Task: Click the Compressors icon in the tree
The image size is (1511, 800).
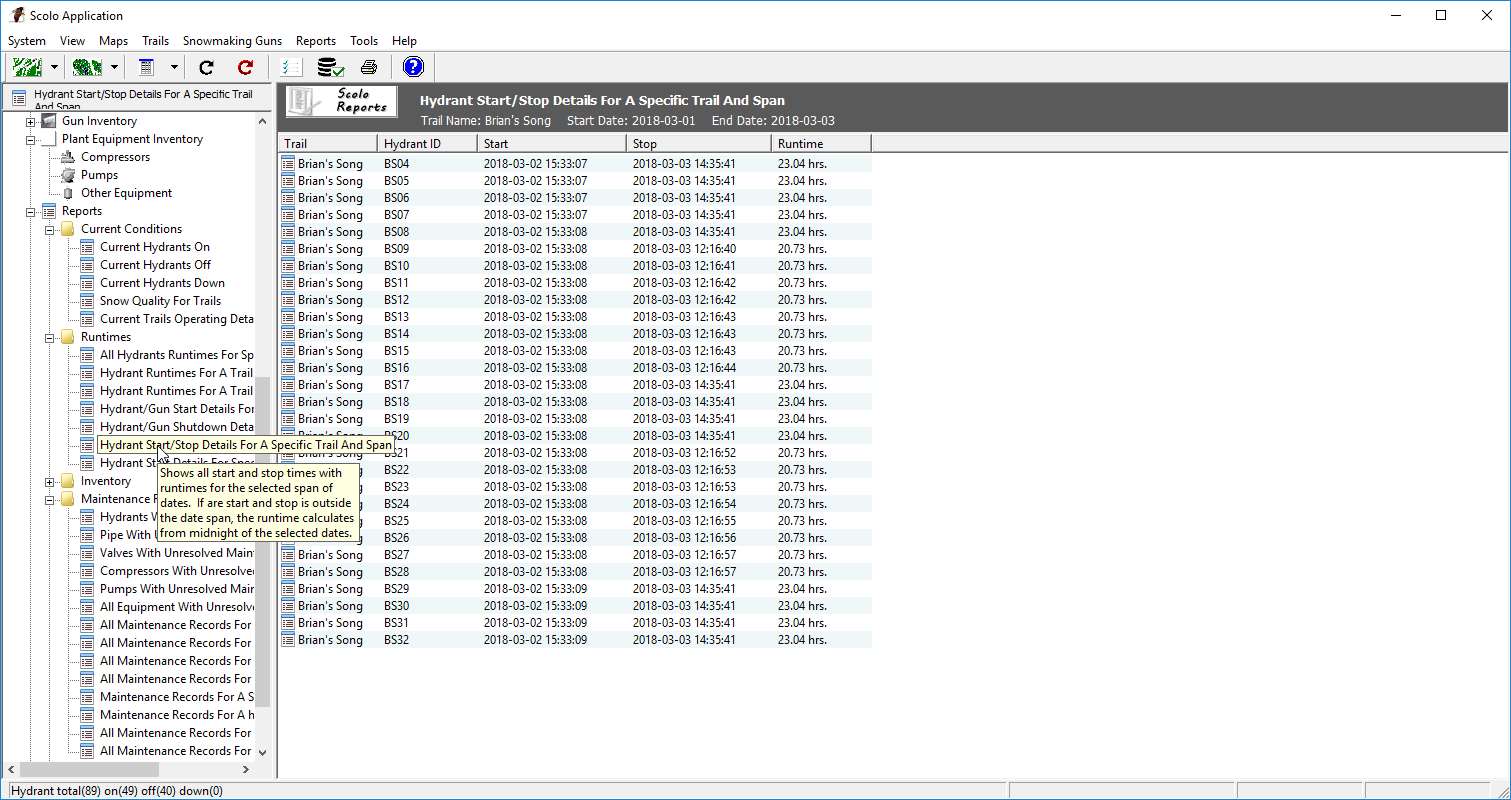Action: point(68,157)
